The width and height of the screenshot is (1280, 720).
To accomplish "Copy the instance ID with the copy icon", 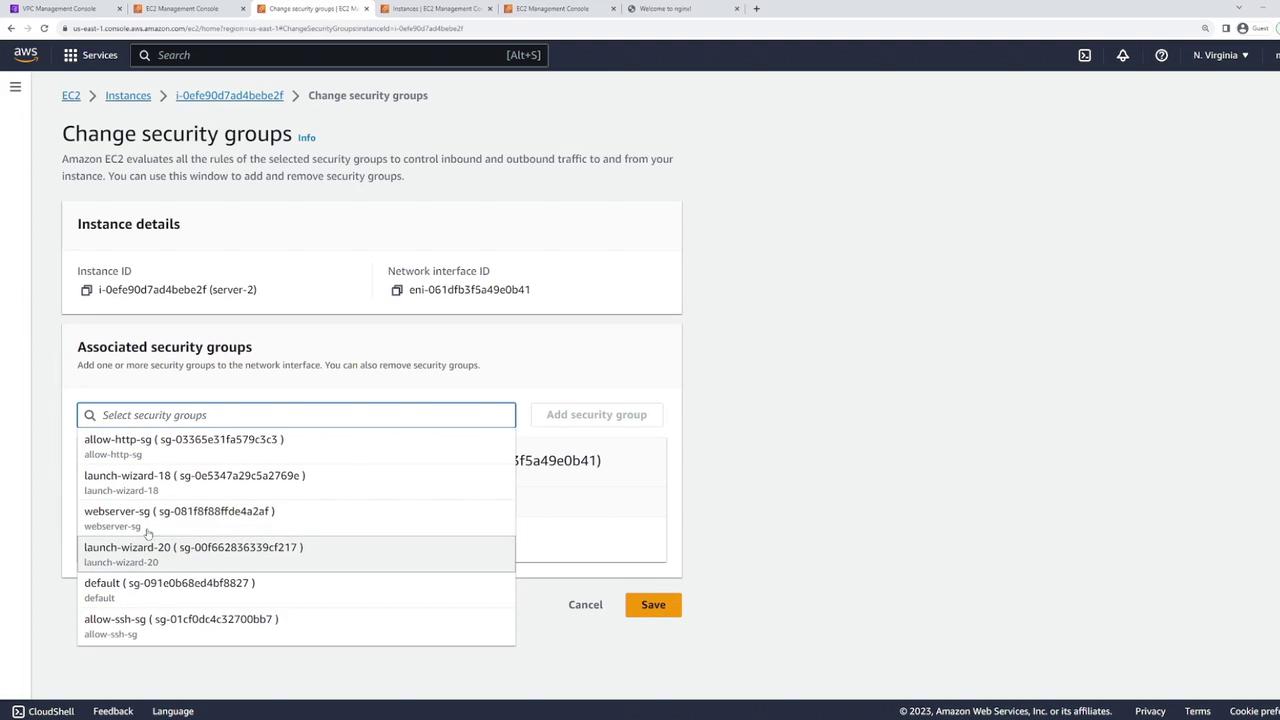I will coord(86,290).
